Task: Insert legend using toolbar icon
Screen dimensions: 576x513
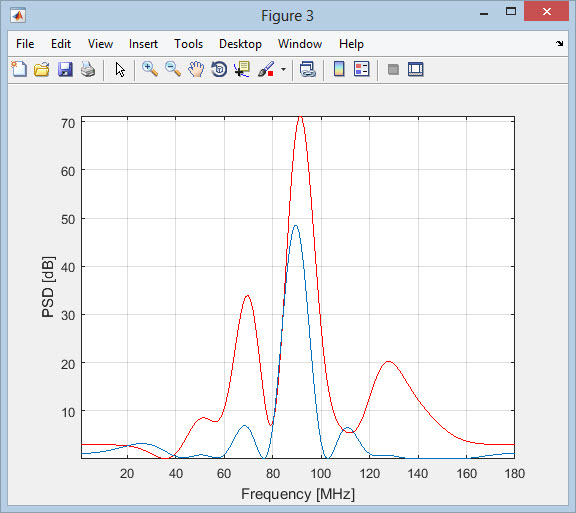Action: [x=362, y=69]
